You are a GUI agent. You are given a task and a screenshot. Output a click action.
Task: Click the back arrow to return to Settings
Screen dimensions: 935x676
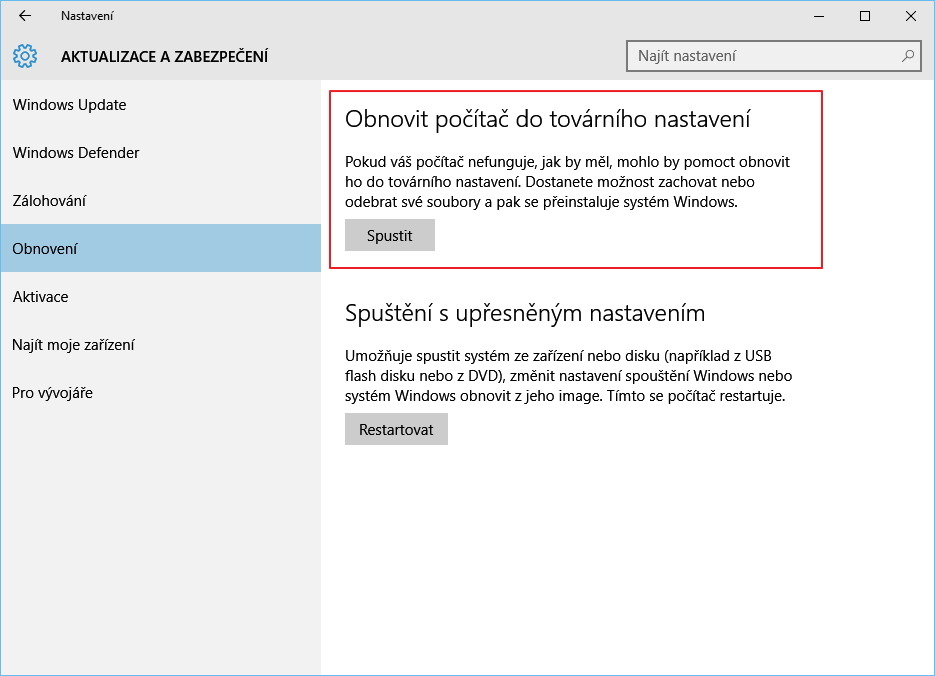click(24, 16)
